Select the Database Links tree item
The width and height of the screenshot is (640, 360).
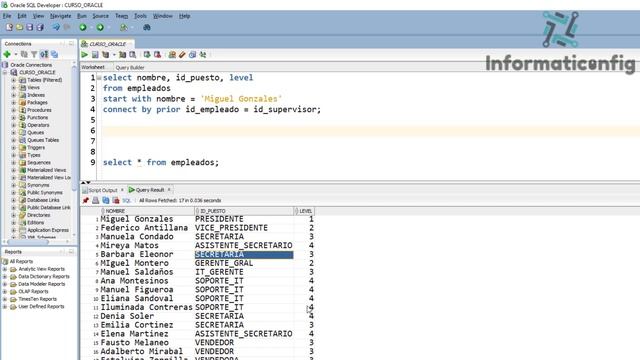point(43,200)
